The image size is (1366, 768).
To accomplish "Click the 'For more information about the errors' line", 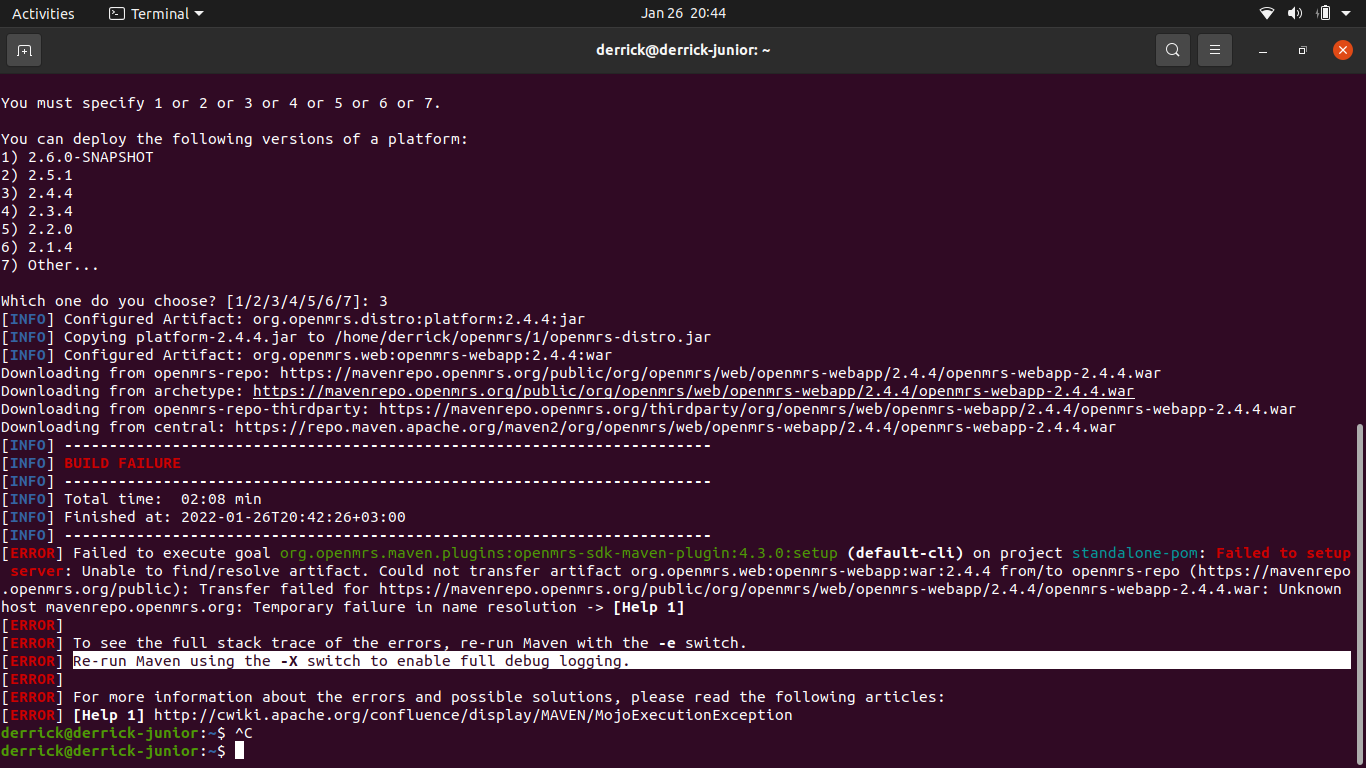I will (473, 697).
